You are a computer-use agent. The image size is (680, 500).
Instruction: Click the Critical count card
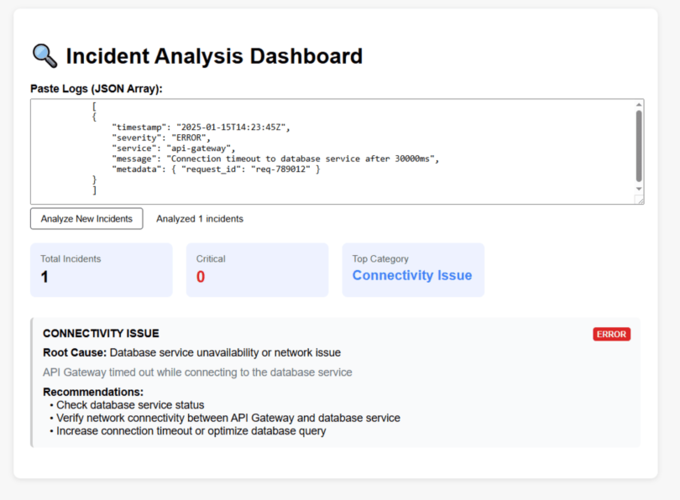click(257, 270)
